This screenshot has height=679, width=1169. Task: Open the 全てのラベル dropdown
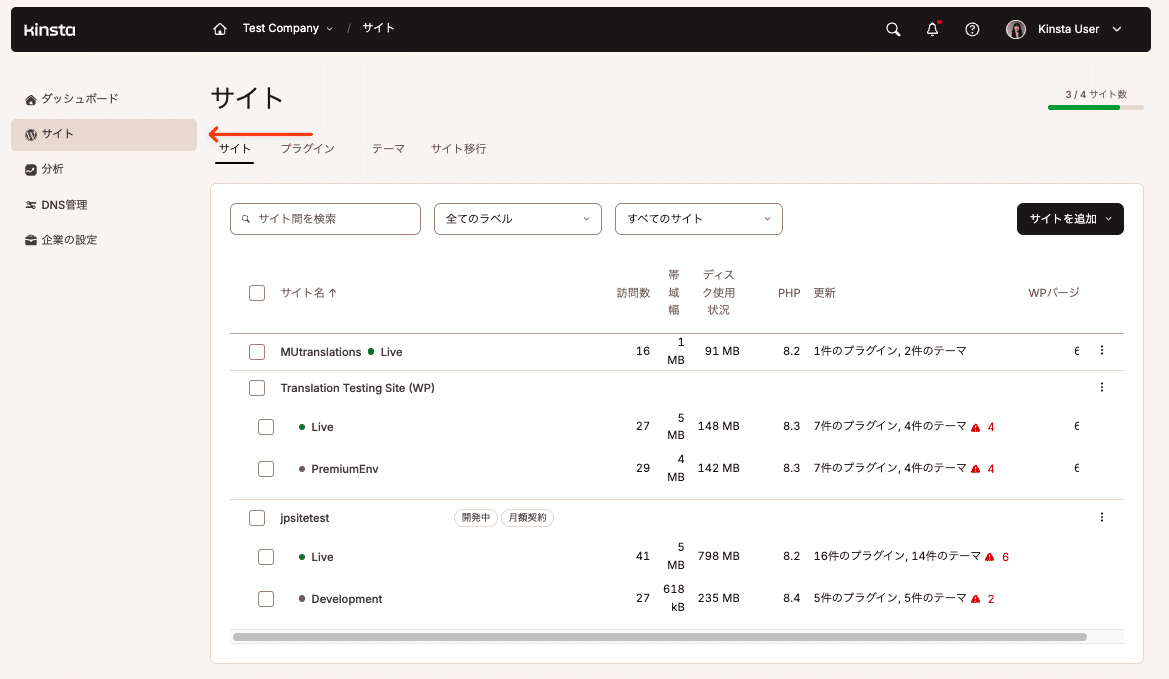tap(517, 218)
